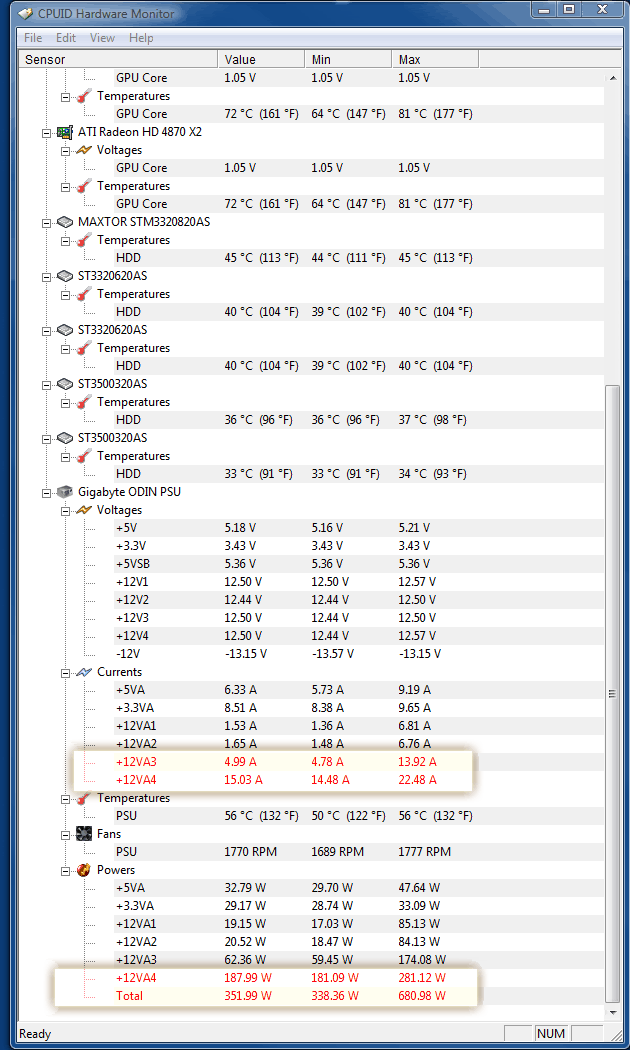630x1050 pixels.
Task: Click the Temperatures thermometer icon above PSU 56 °C
Action: click(84, 798)
